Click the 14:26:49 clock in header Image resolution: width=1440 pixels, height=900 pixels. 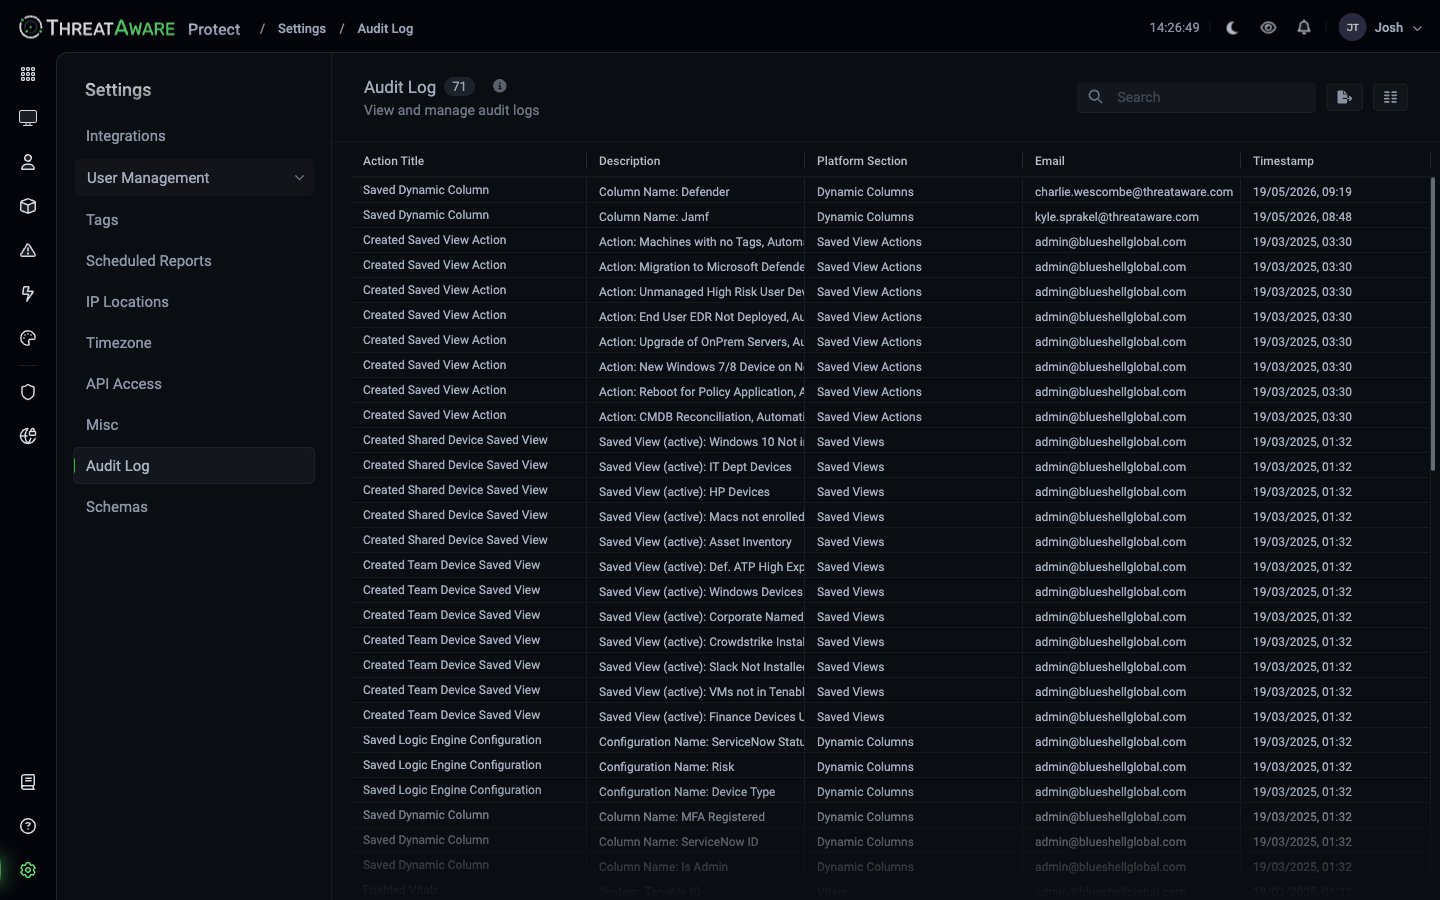click(x=1174, y=28)
